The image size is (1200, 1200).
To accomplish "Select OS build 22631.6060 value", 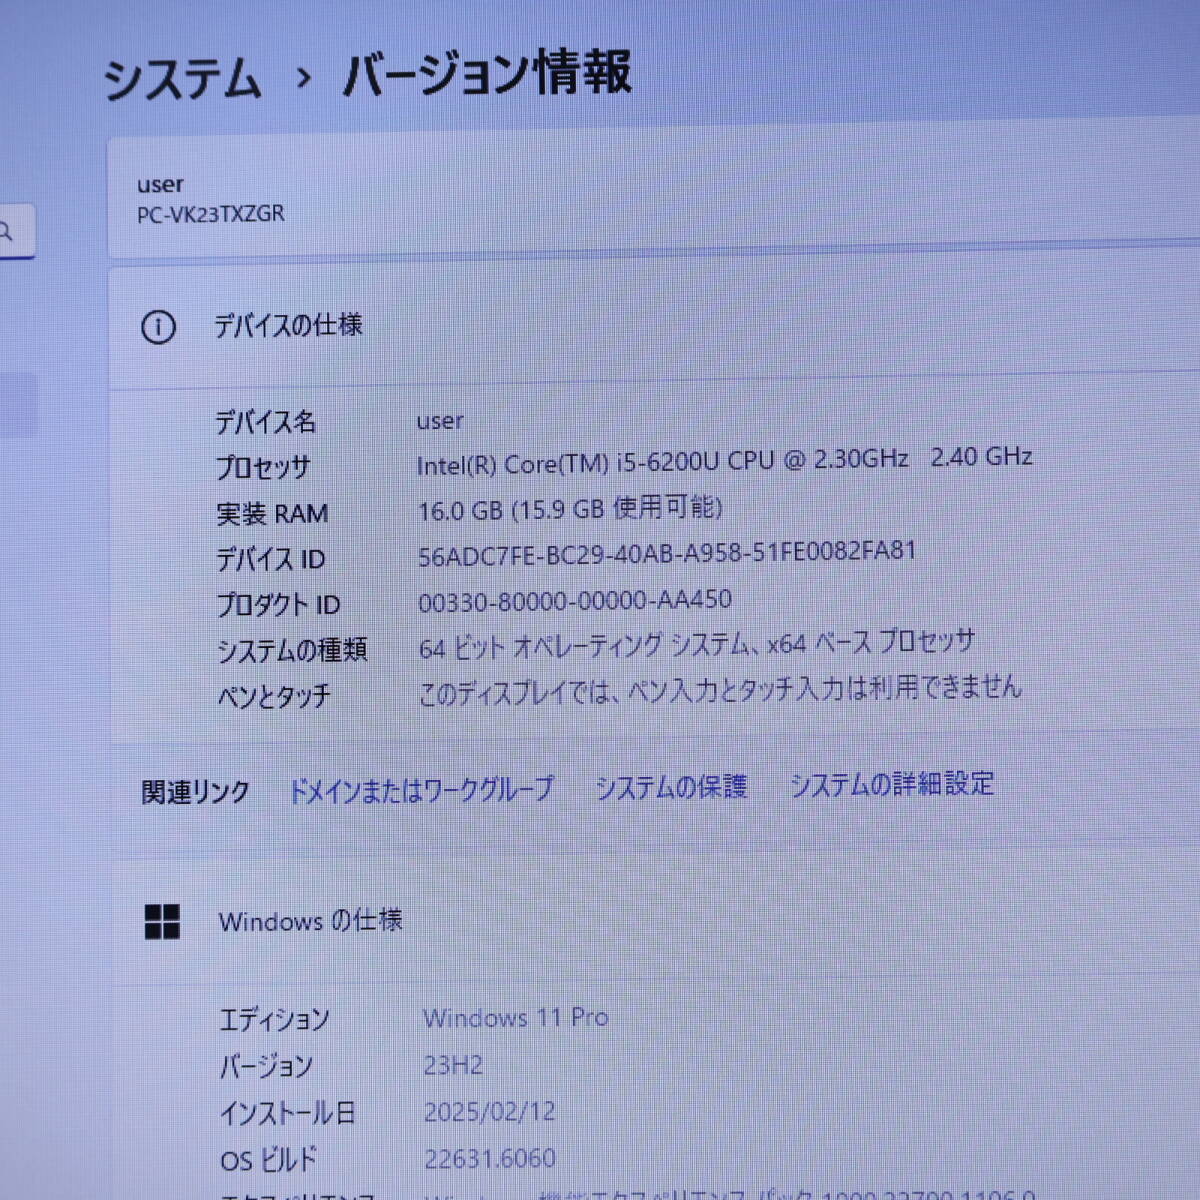I will 490,1159.
